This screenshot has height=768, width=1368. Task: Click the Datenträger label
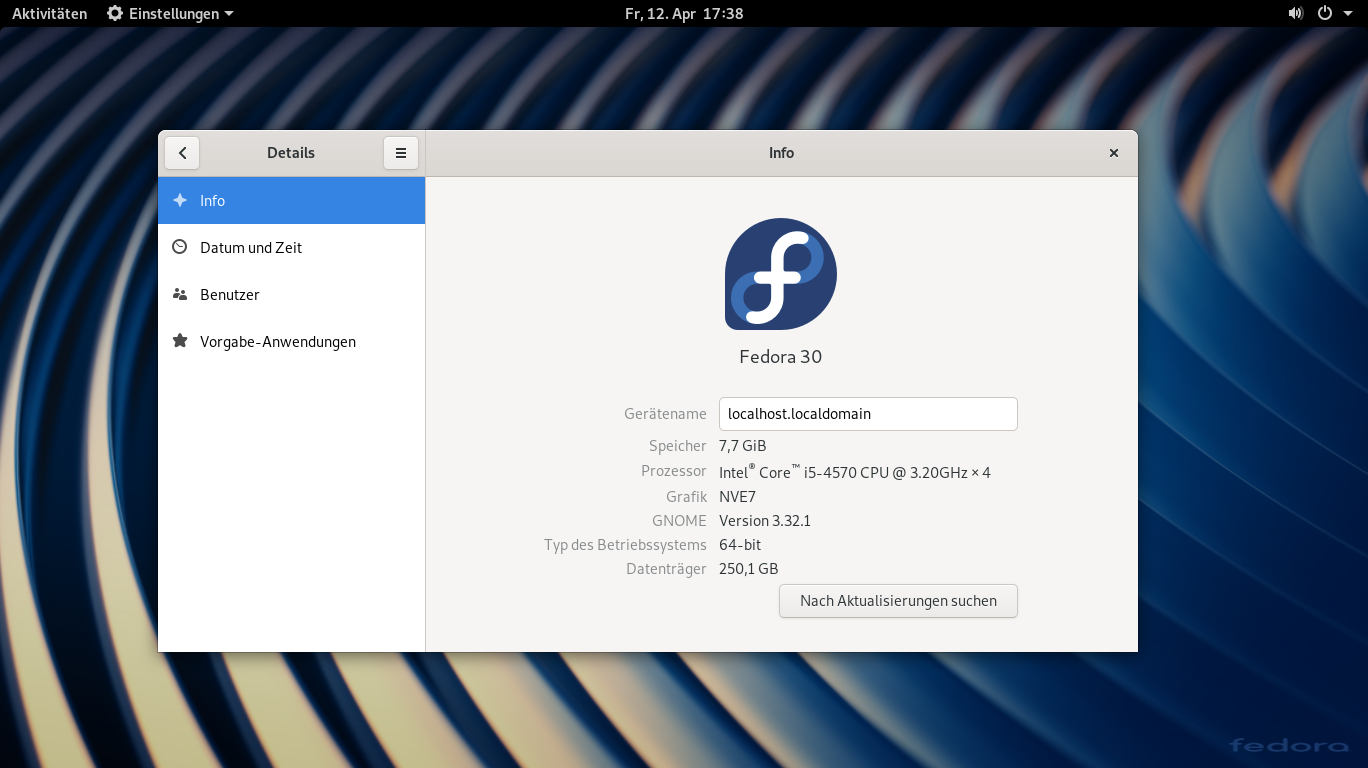pos(667,569)
